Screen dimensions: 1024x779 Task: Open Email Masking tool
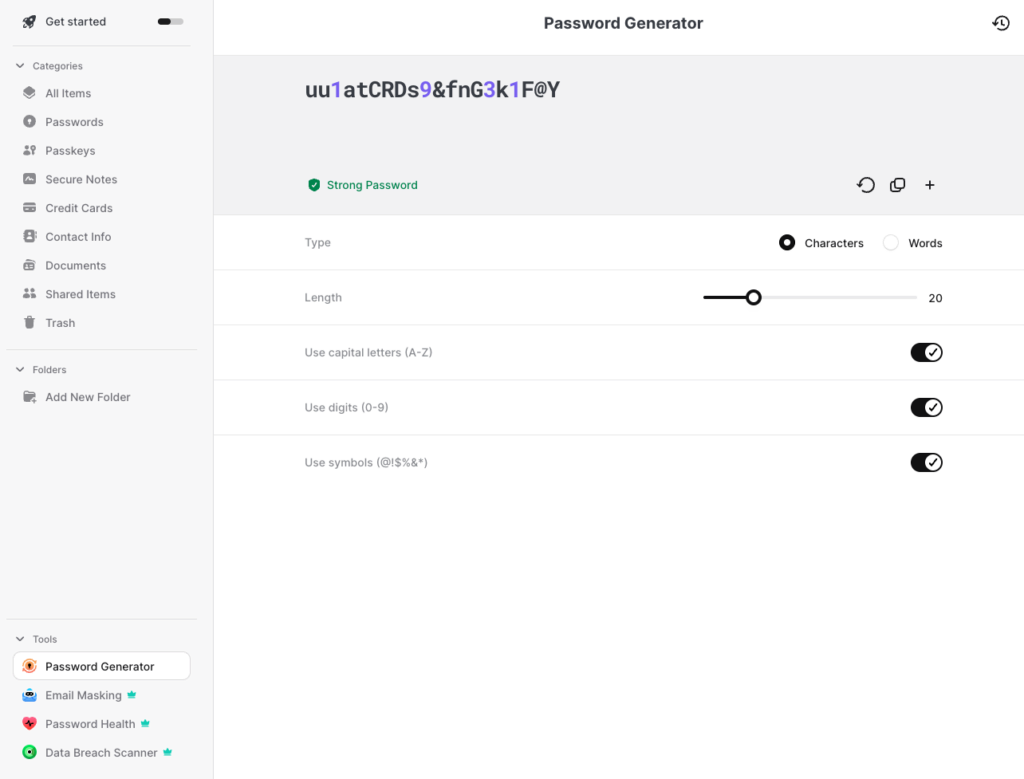pos(84,695)
